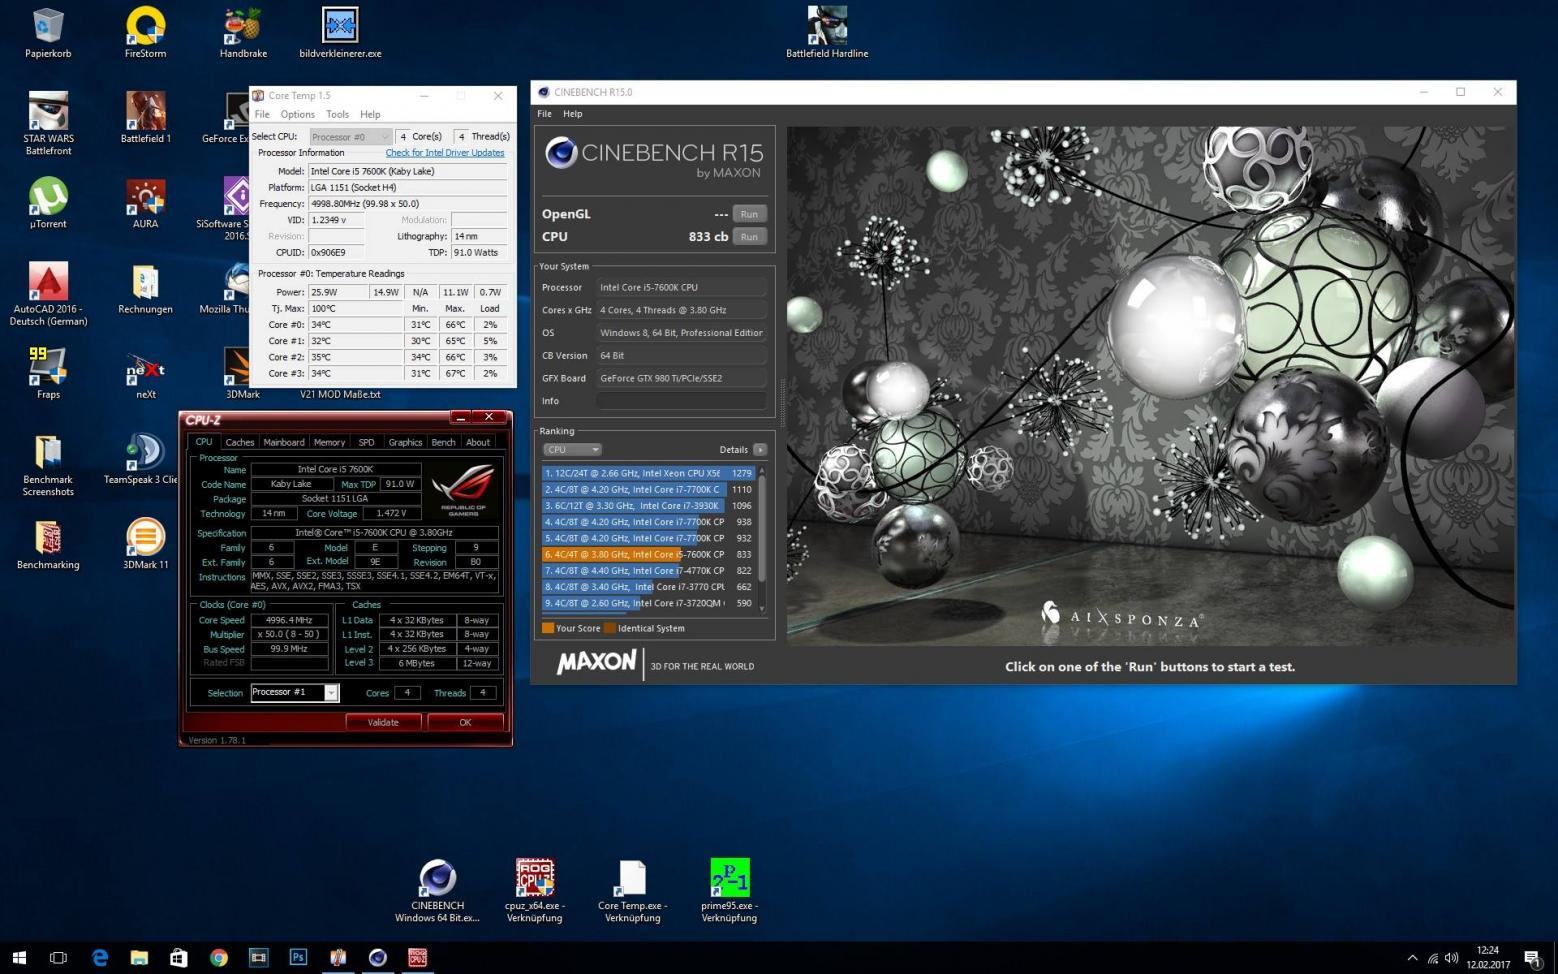Select ranking entry 6 i5-7600K score 833
Image resolution: width=1558 pixels, height=974 pixels.
(x=648, y=554)
